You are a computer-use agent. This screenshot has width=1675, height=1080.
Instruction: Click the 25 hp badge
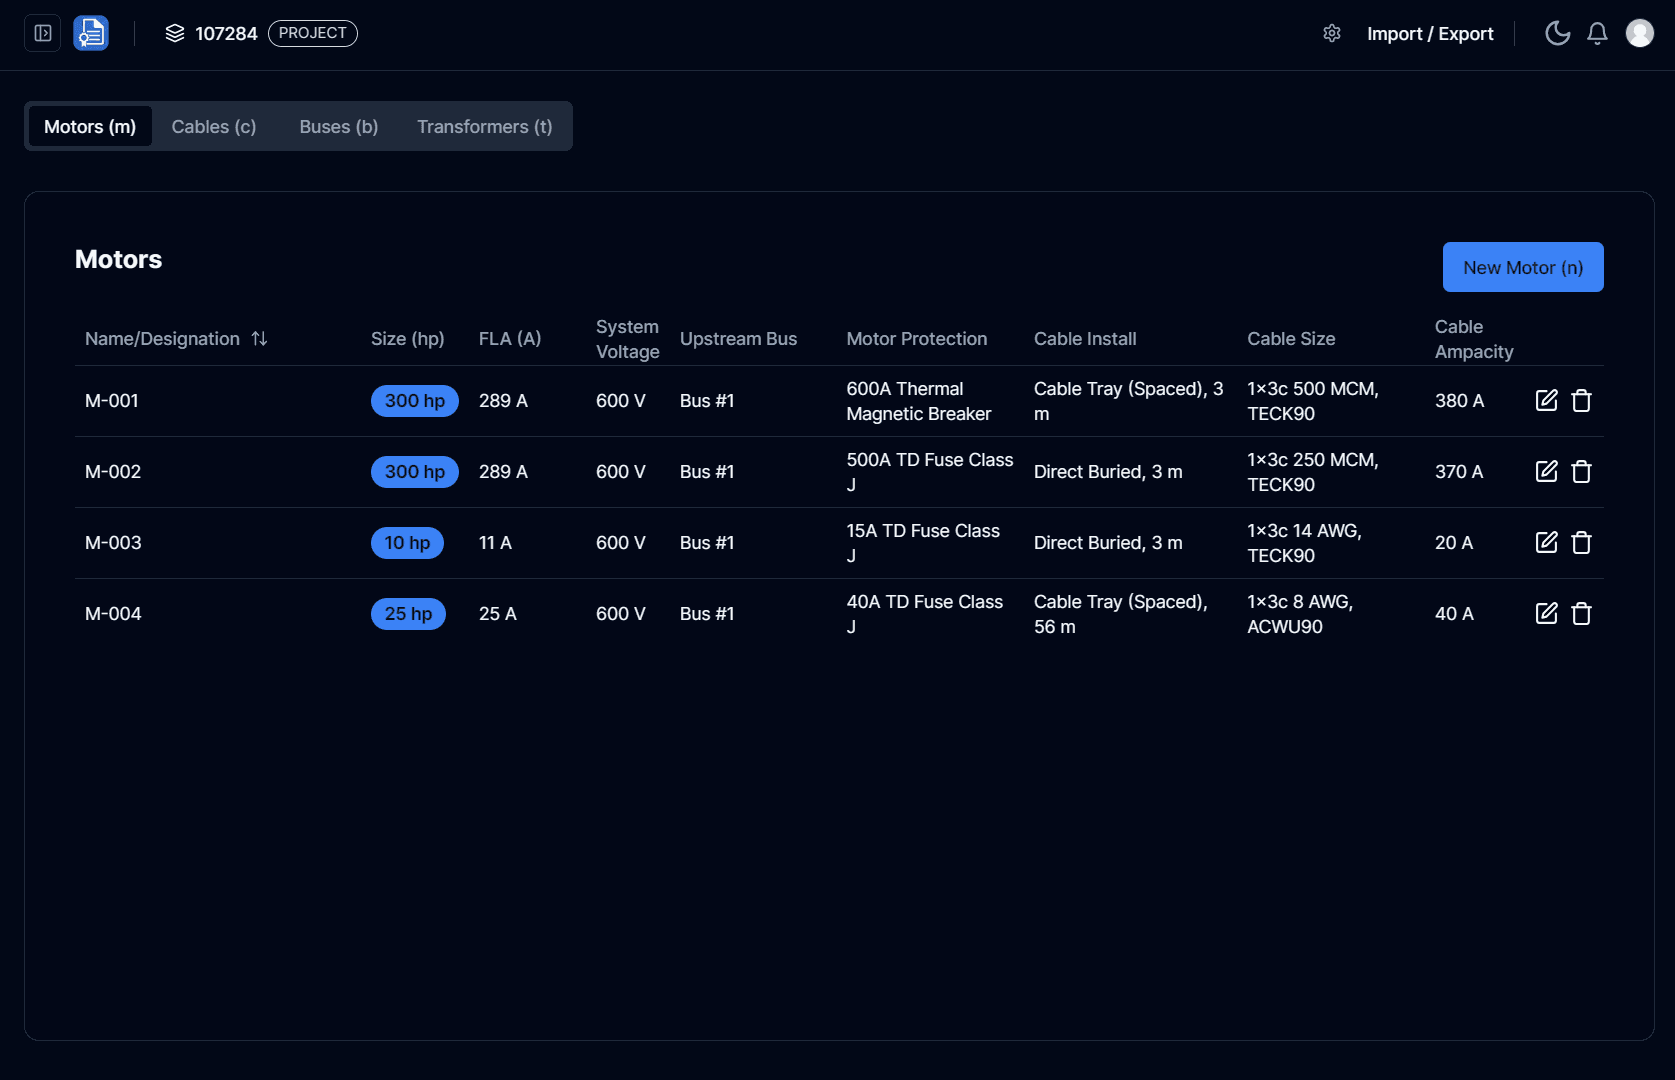tap(408, 614)
